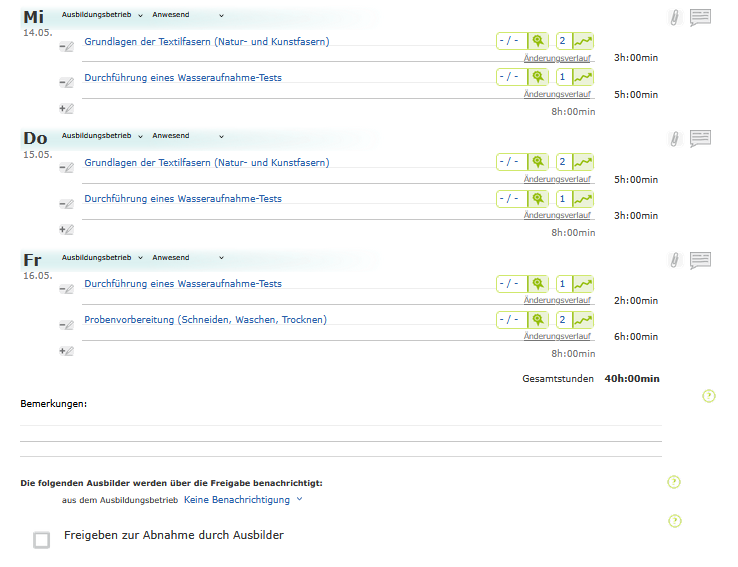Viewport: 738px width, 567px height.
Task: Add a new entry on Donnerstag
Action: coord(66,230)
